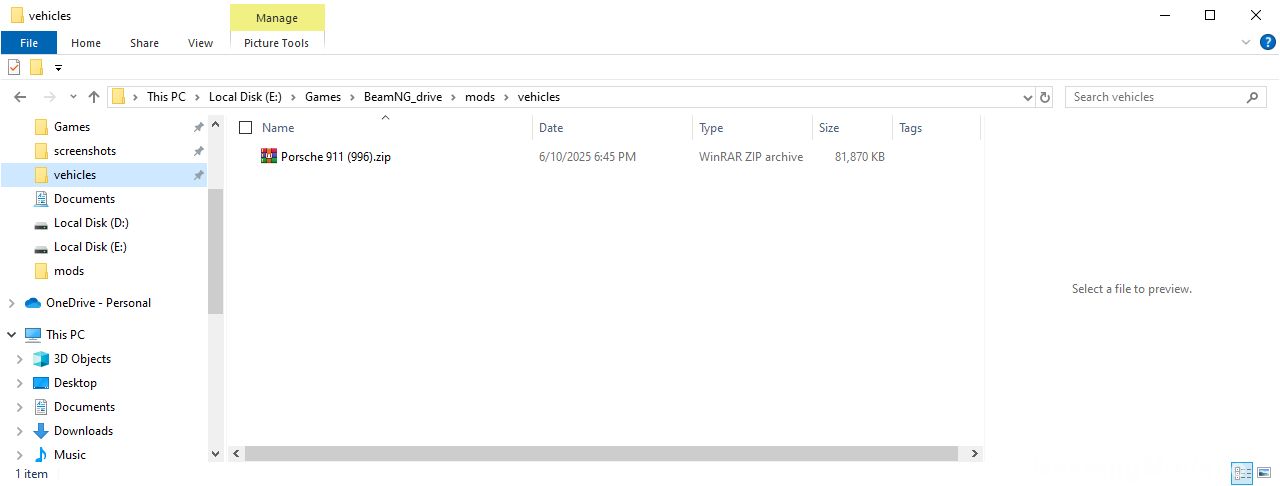Click mods breadcrumb segment
The height and width of the screenshot is (486, 1280).
click(480, 97)
